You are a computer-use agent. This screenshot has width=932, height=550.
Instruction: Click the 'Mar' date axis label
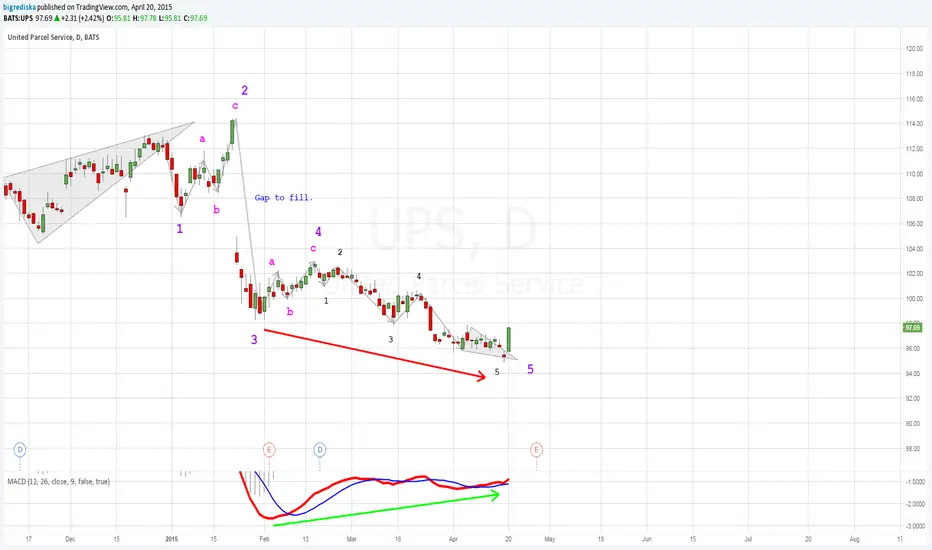pyautogui.click(x=351, y=539)
